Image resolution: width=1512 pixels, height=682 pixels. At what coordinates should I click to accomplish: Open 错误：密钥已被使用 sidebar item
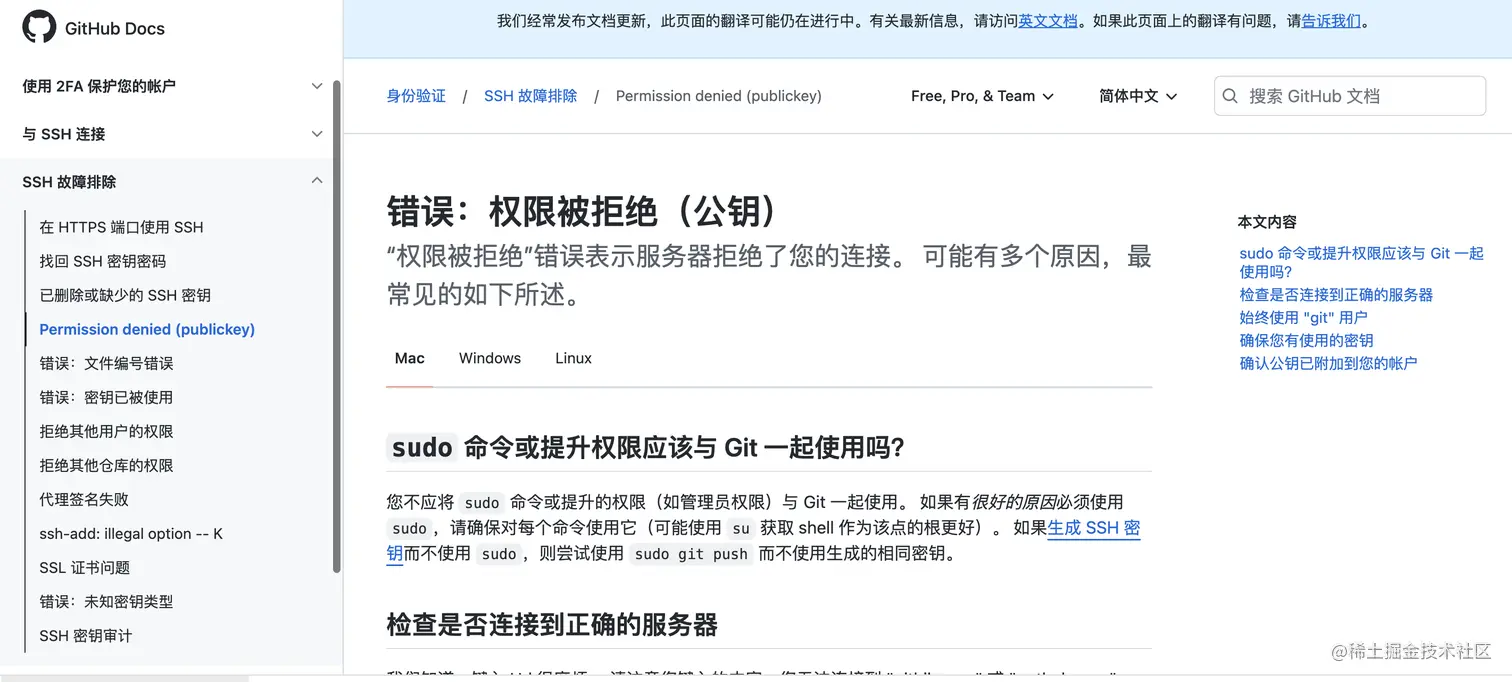point(106,397)
